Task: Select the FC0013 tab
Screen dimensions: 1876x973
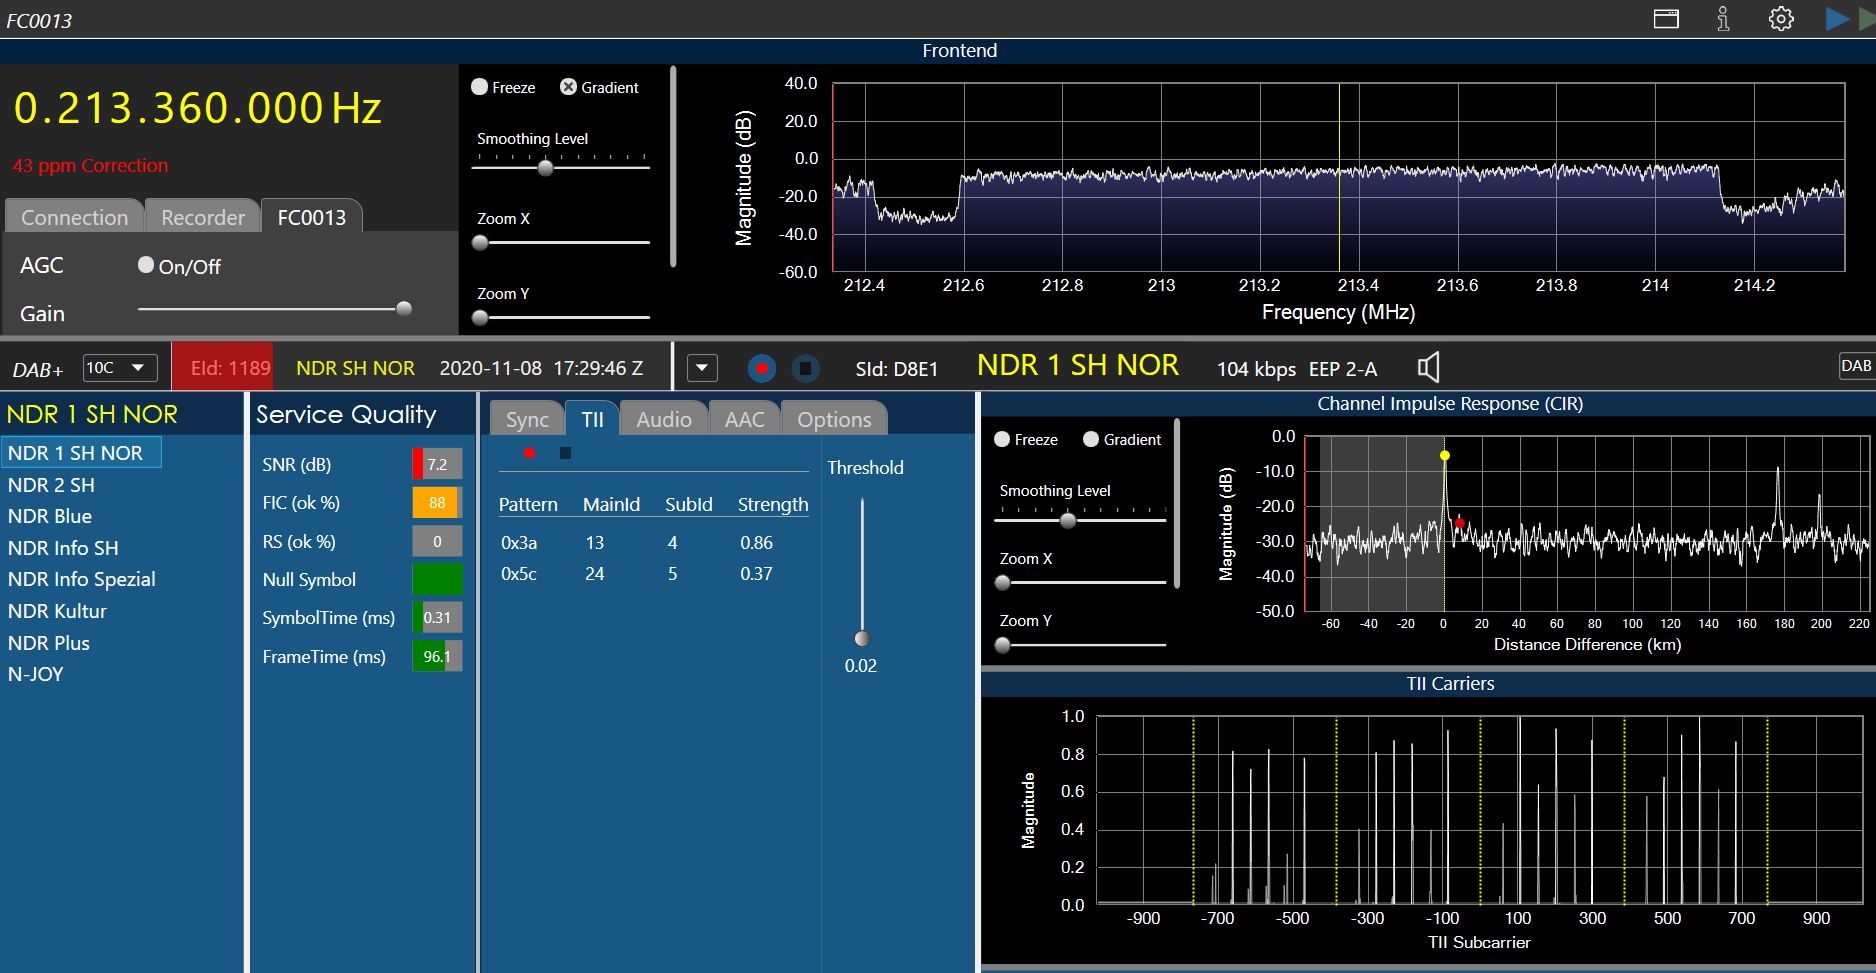Action: [x=312, y=217]
